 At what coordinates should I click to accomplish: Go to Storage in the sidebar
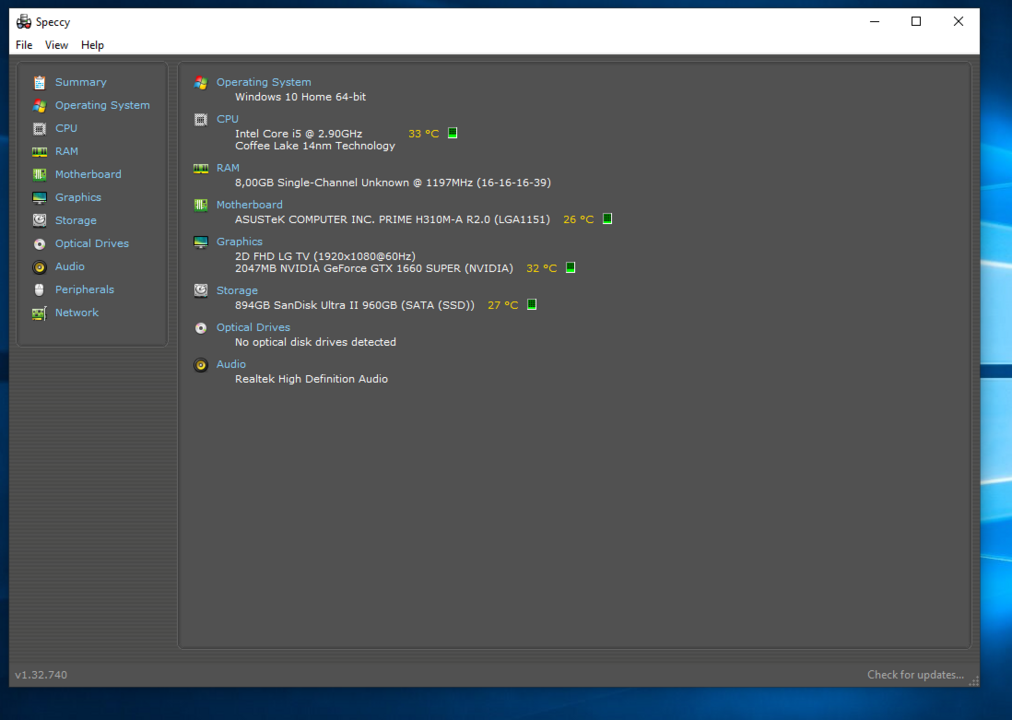pyautogui.click(x=76, y=221)
